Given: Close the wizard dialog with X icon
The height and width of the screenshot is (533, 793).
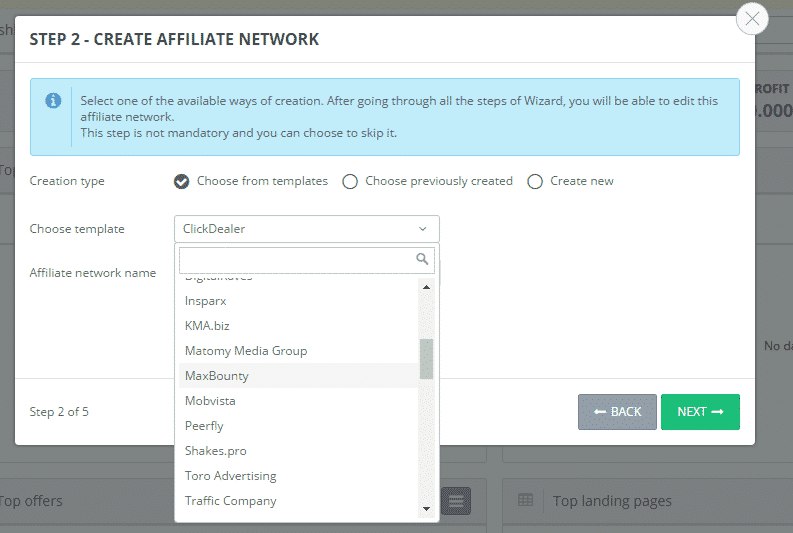Looking at the screenshot, I should [751, 18].
